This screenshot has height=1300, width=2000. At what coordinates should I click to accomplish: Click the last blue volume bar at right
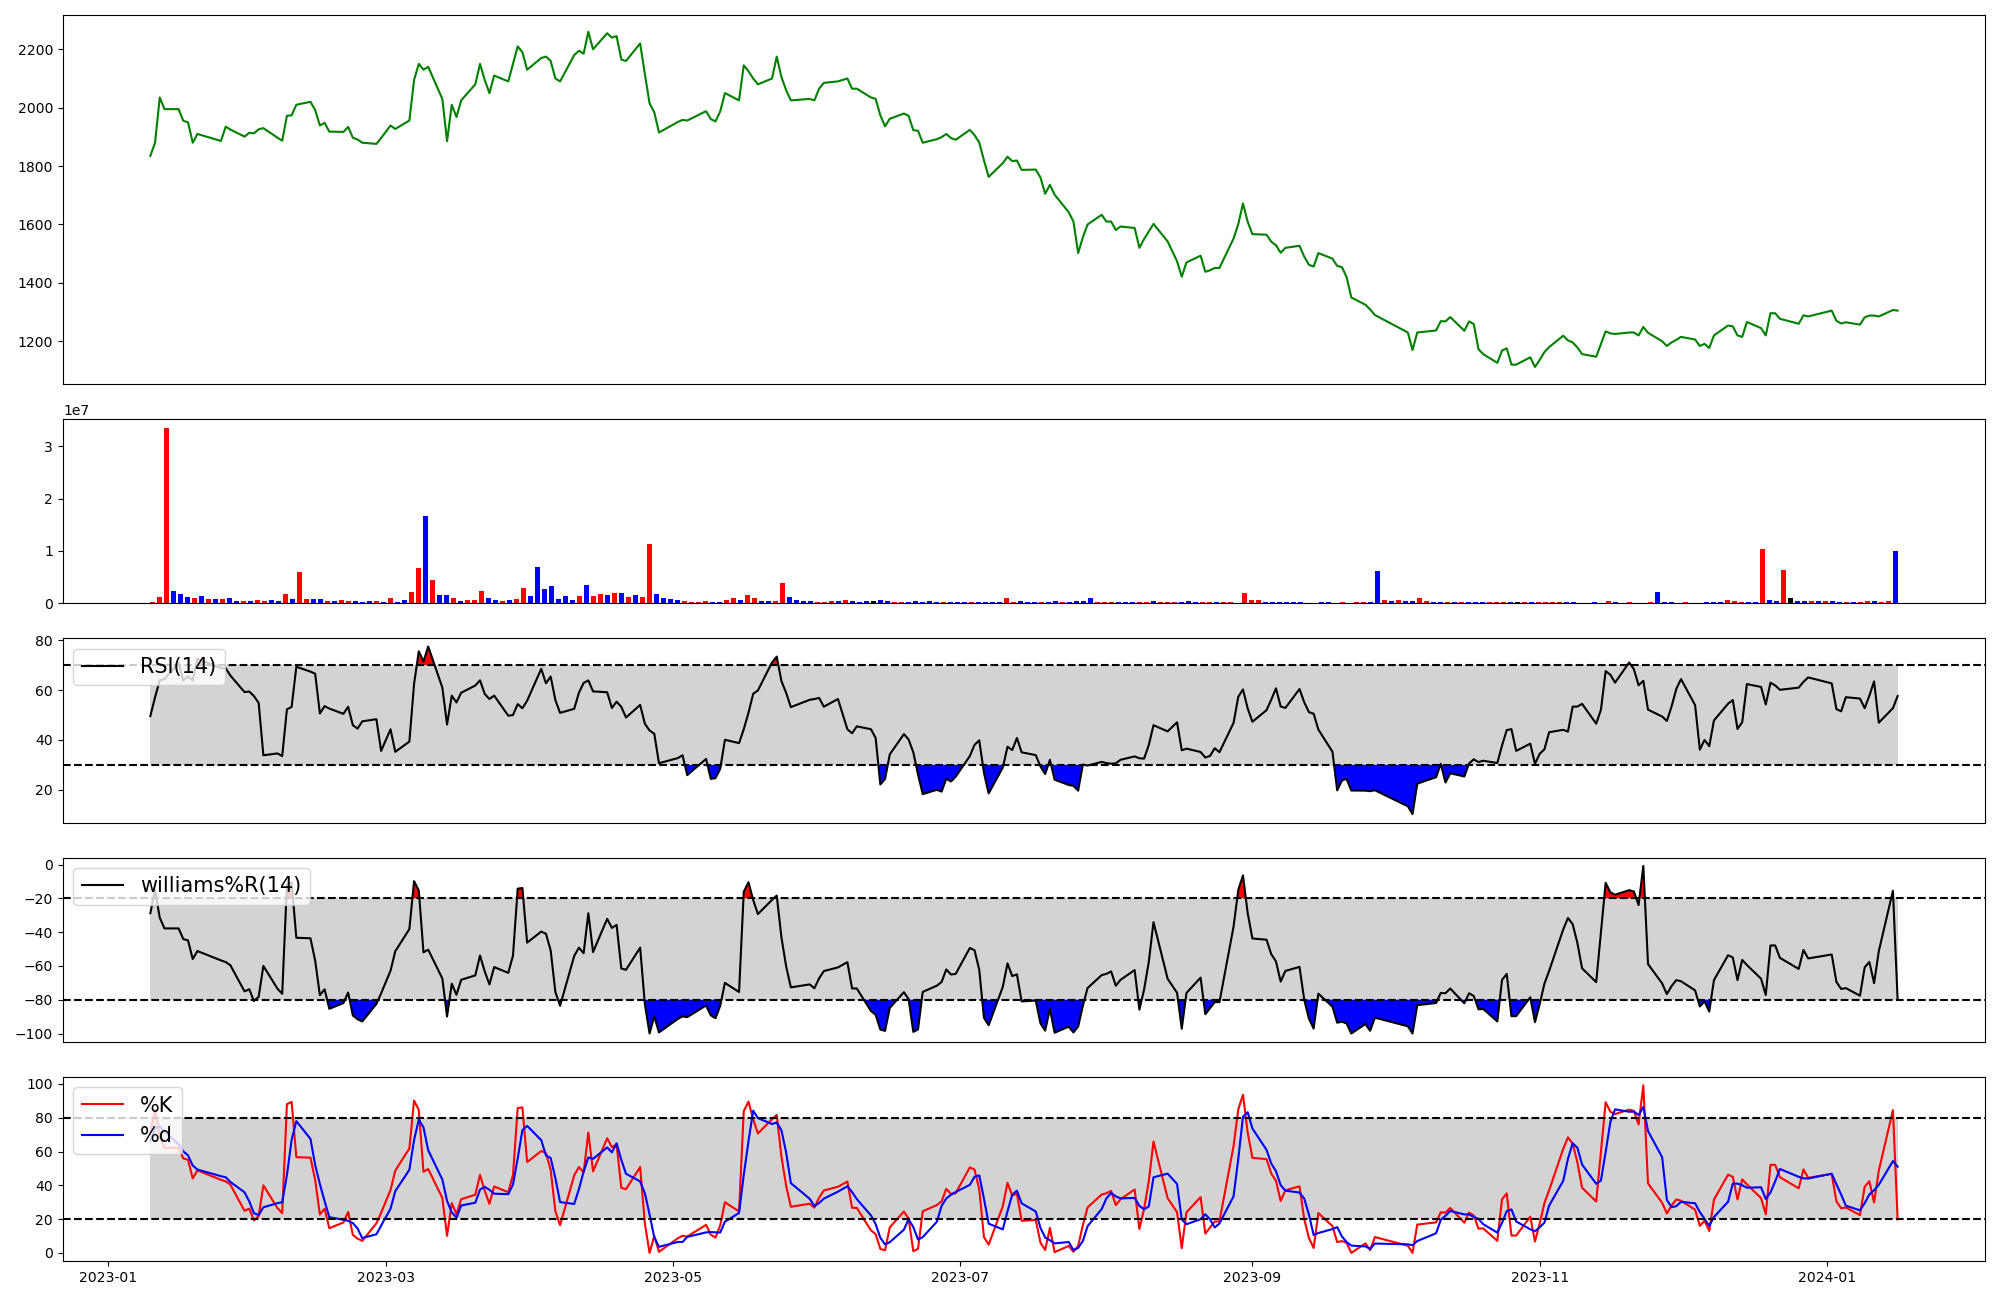click(x=1895, y=577)
